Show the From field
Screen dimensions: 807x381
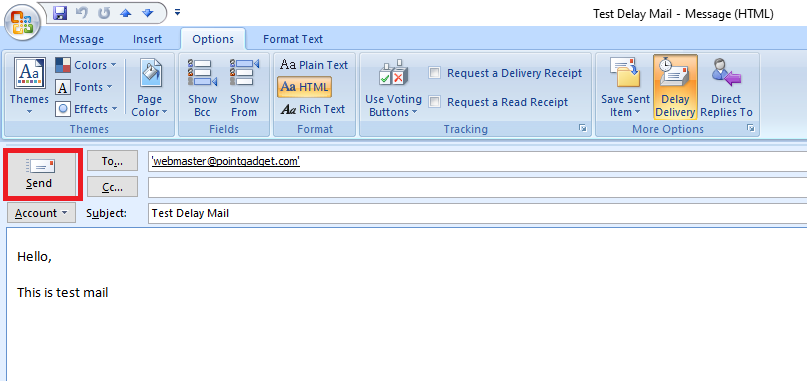(244, 87)
